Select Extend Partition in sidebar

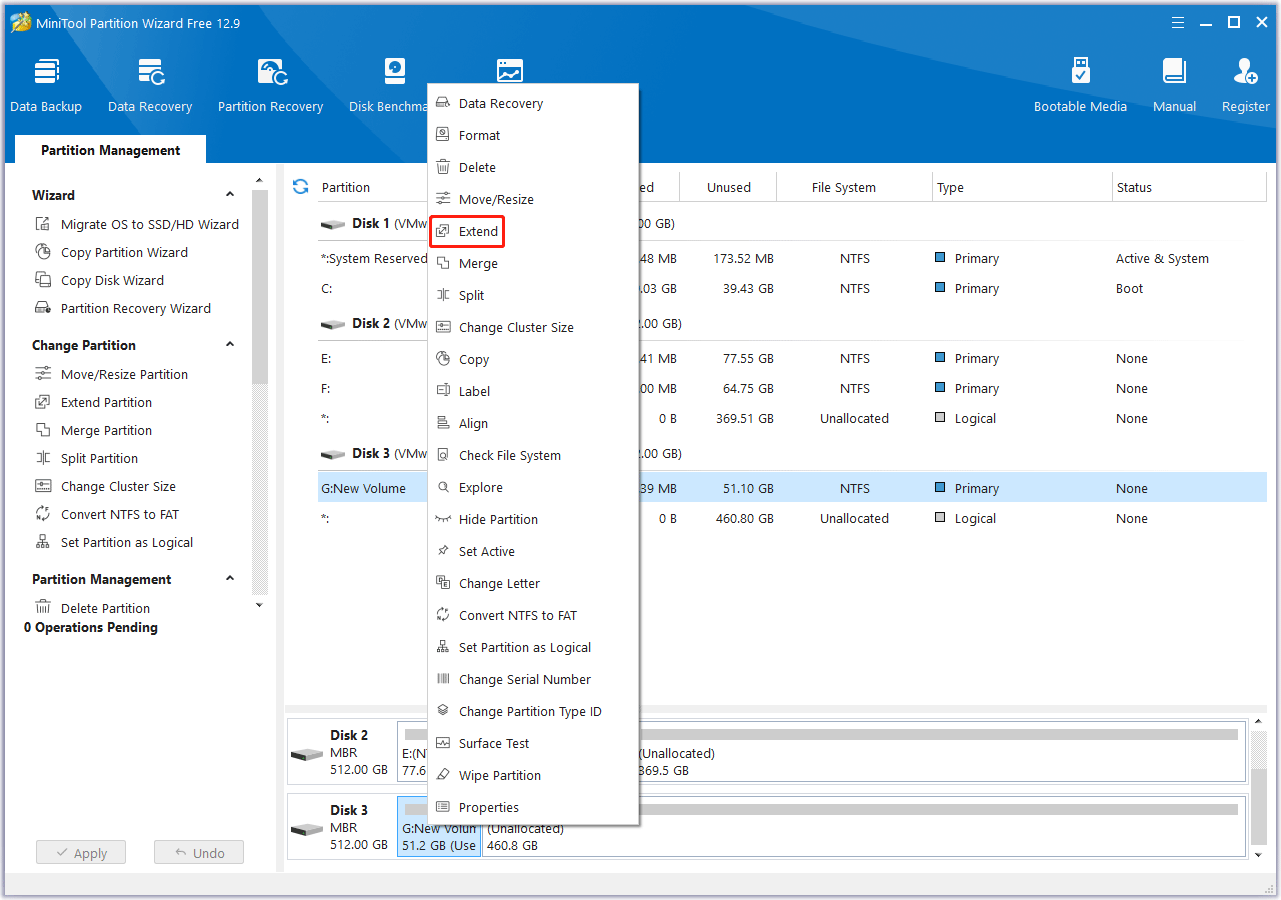[x=93, y=402]
